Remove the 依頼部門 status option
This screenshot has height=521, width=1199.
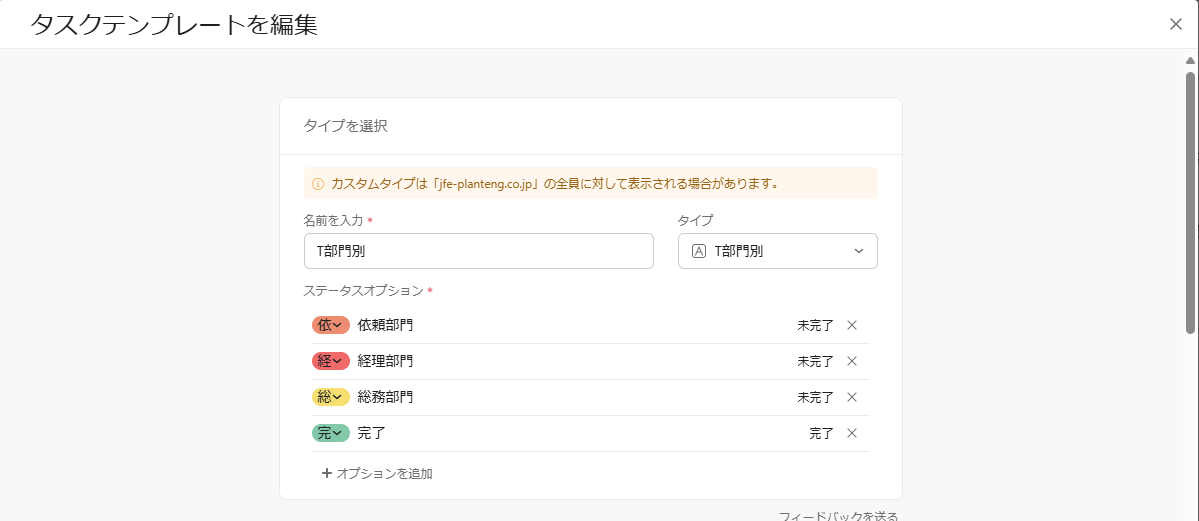coord(852,325)
